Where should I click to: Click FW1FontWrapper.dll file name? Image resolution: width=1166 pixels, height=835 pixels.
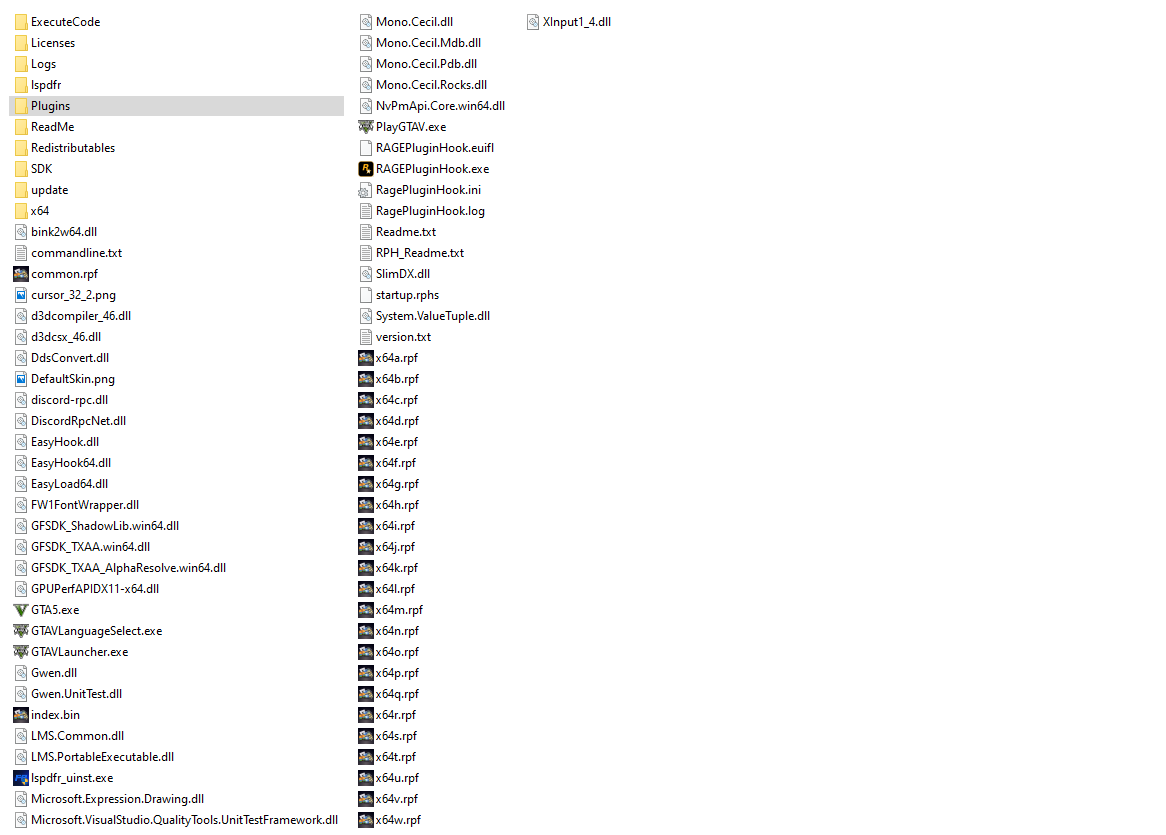(x=85, y=504)
